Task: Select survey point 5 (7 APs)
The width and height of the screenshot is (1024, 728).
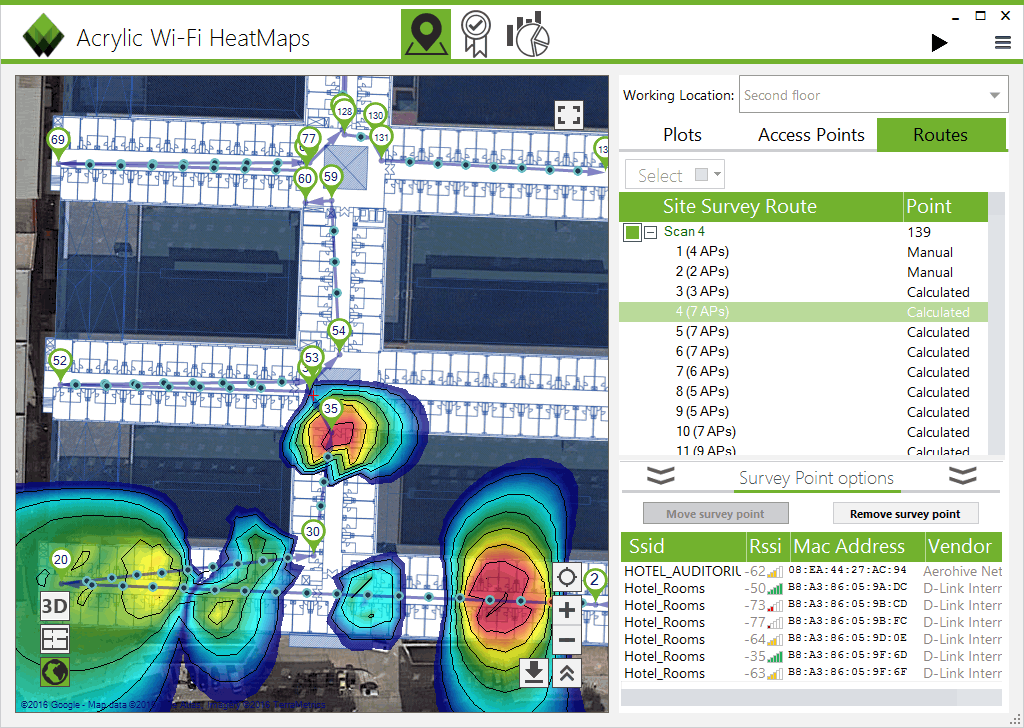Action: point(803,332)
